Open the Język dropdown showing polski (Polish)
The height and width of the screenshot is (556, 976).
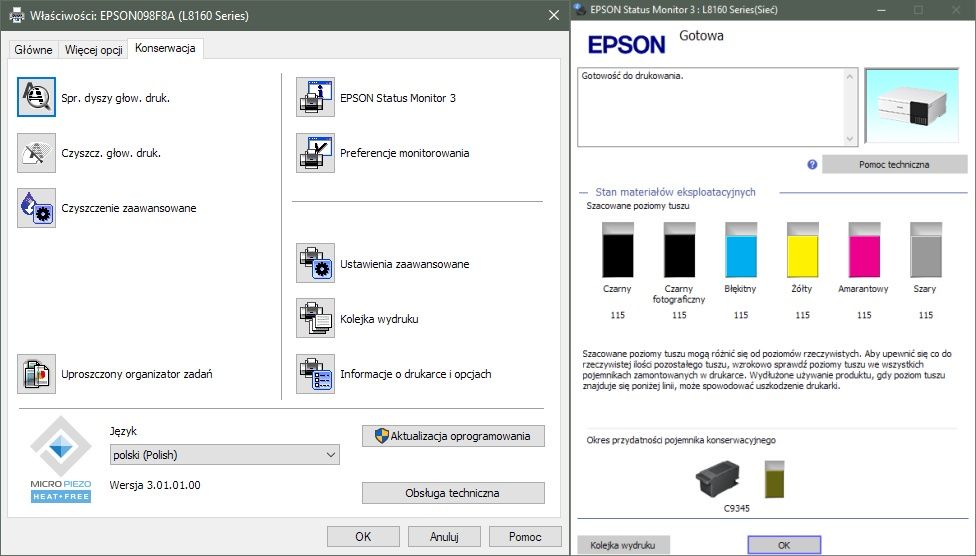click(225, 455)
